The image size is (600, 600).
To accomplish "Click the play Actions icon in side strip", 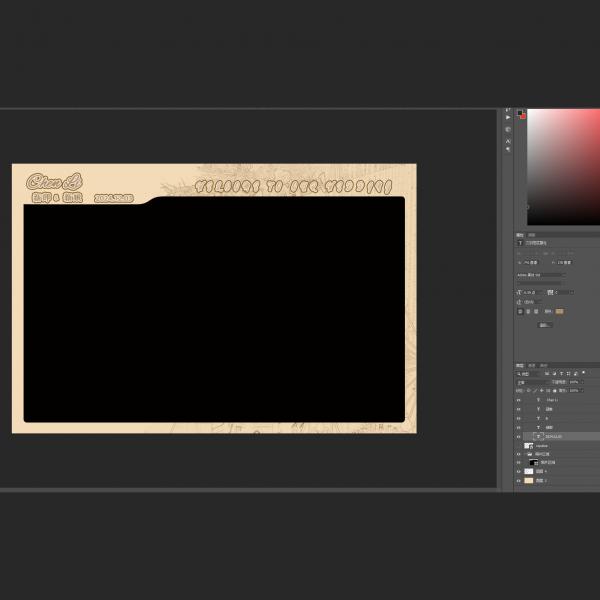I will (508, 118).
